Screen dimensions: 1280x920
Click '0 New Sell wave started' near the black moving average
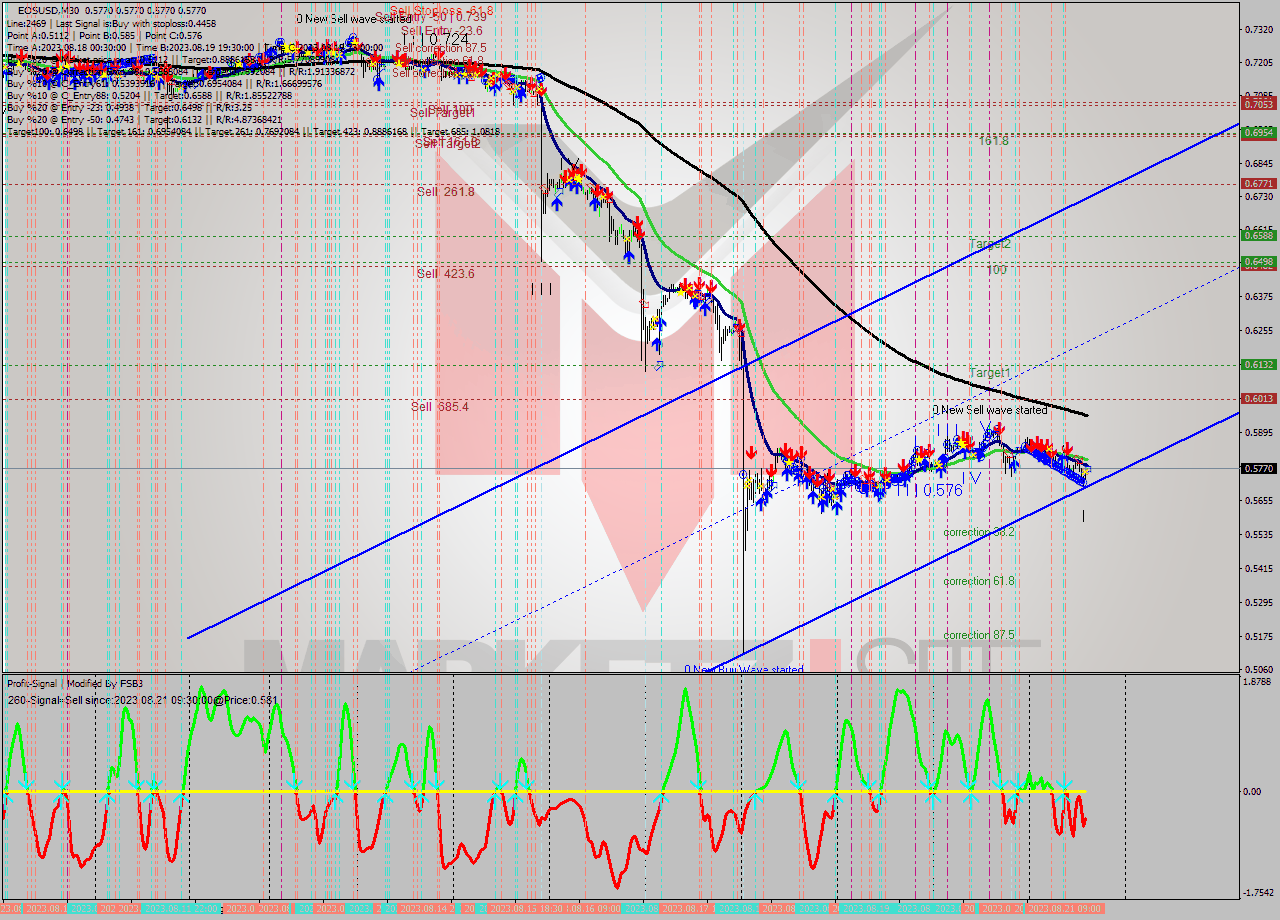click(x=990, y=410)
